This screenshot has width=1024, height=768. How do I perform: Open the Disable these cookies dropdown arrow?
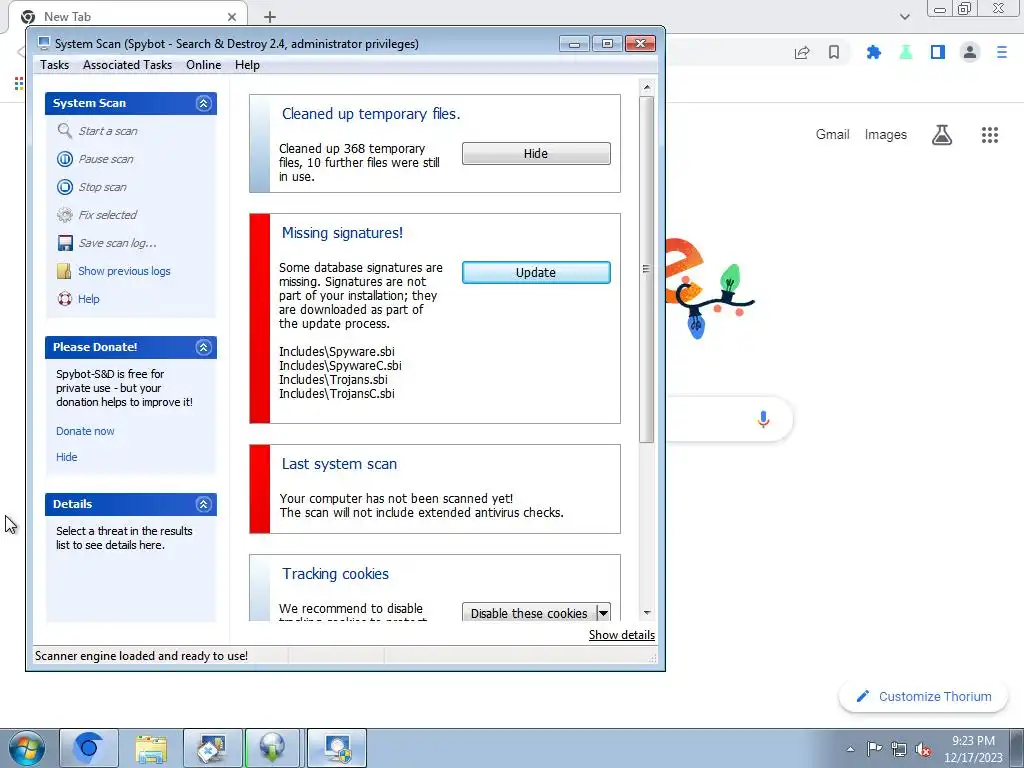pos(603,613)
